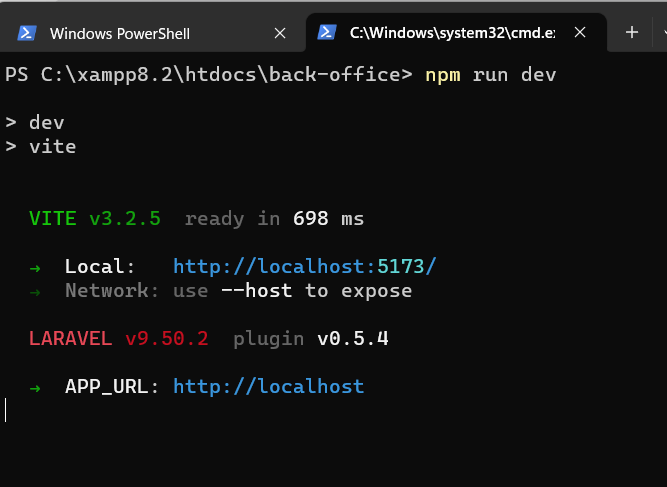Image resolution: width=667 pixels, height=487 pixels.
Task: Expand the new tab profile dropdown arrow
Action: click(664, 32)
